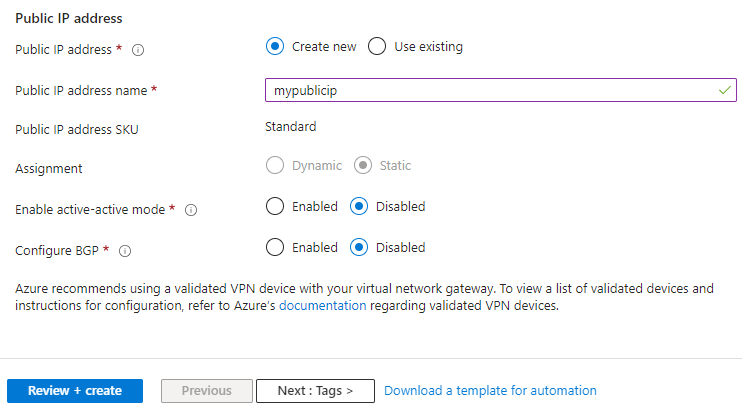Set Configure BGP to Disabled
This screenshot has height=412, width=742.
click(359, 247)
